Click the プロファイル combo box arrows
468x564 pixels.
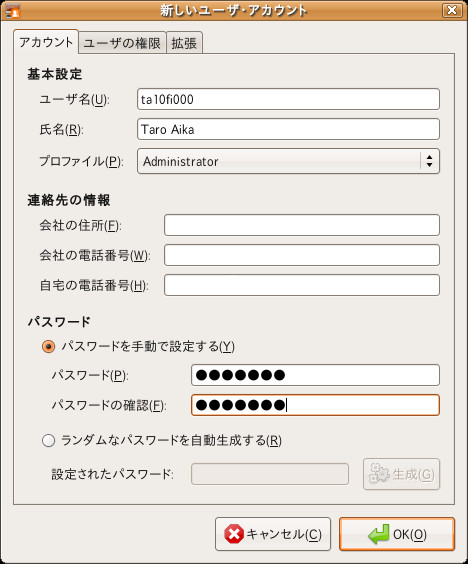tap(430, 161)
